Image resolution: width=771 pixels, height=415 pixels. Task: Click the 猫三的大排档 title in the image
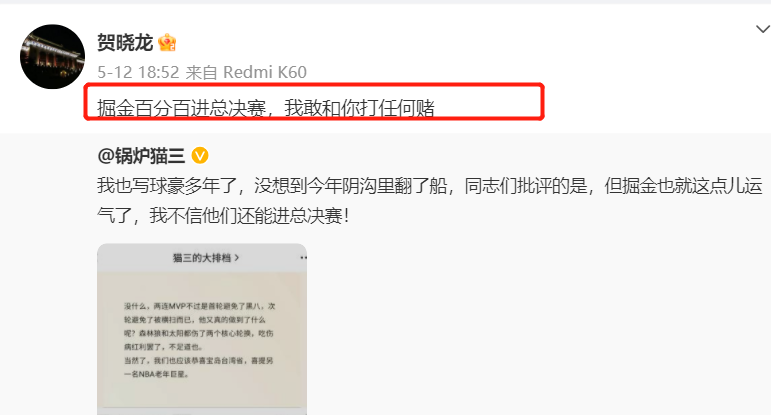click(x=202, y=258)
